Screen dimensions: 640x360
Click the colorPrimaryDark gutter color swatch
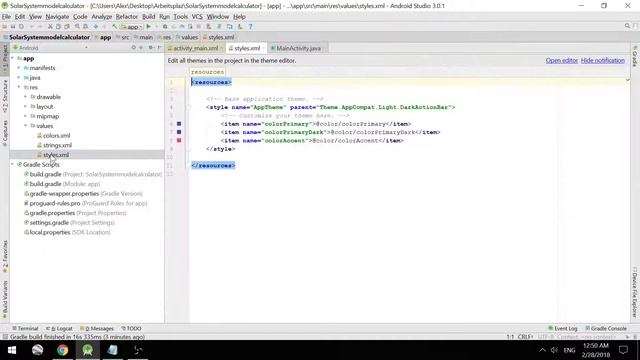point(179,132)
